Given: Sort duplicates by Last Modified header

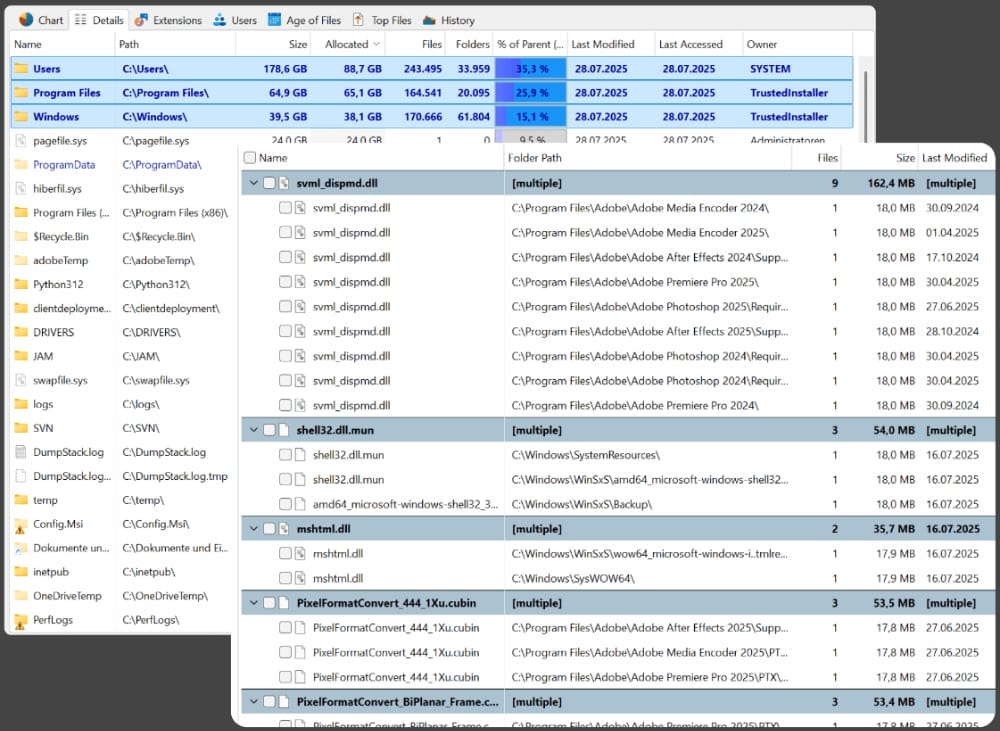Looking at the screenshot, I should pyautogui.click(x=954, y=158).
